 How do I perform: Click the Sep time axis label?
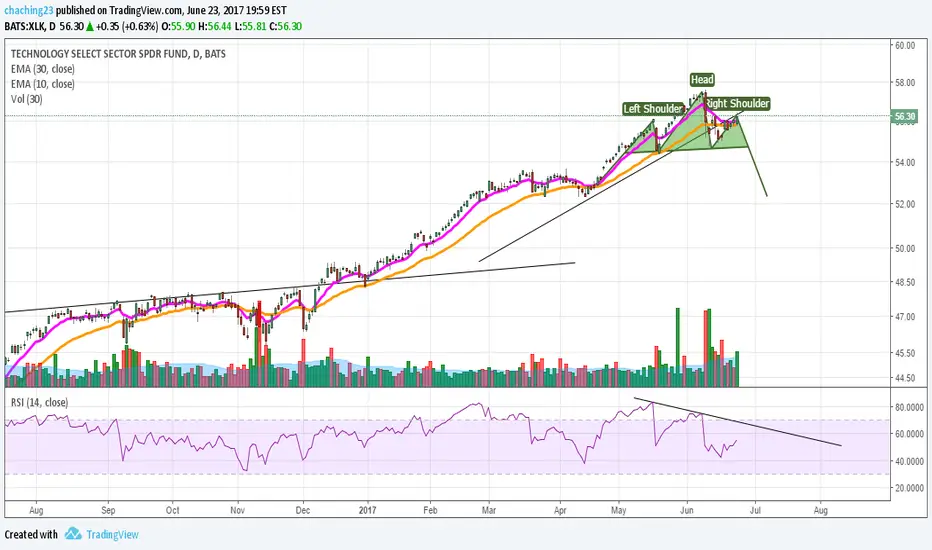108,510
